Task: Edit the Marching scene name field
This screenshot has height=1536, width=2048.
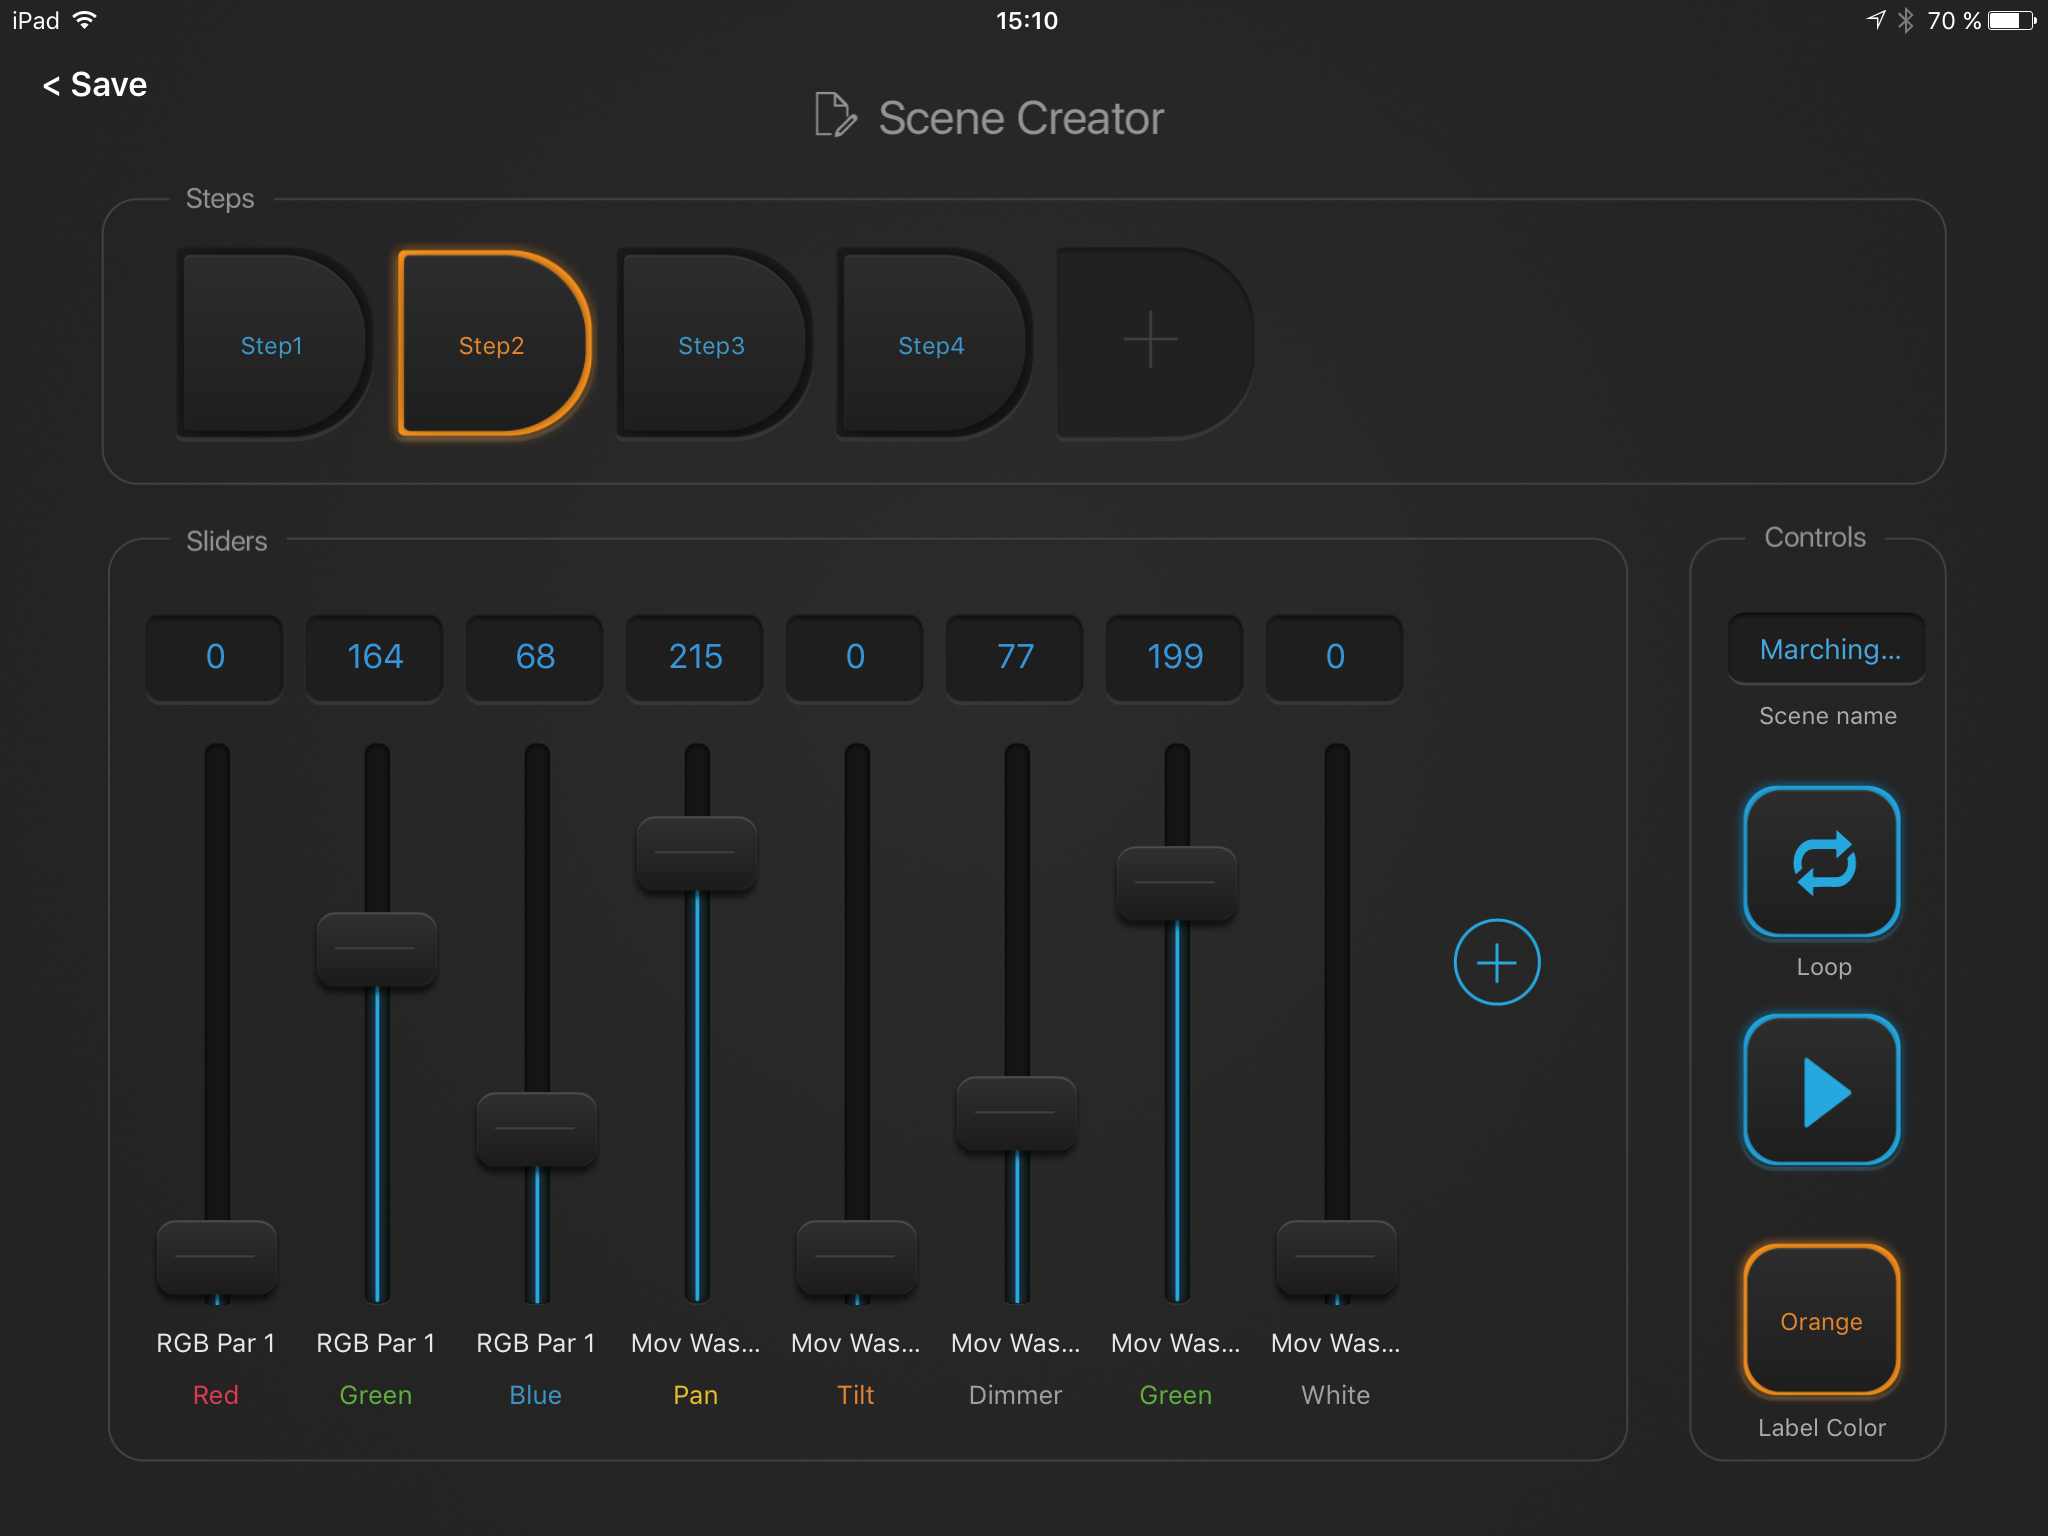Action: 1827,650
